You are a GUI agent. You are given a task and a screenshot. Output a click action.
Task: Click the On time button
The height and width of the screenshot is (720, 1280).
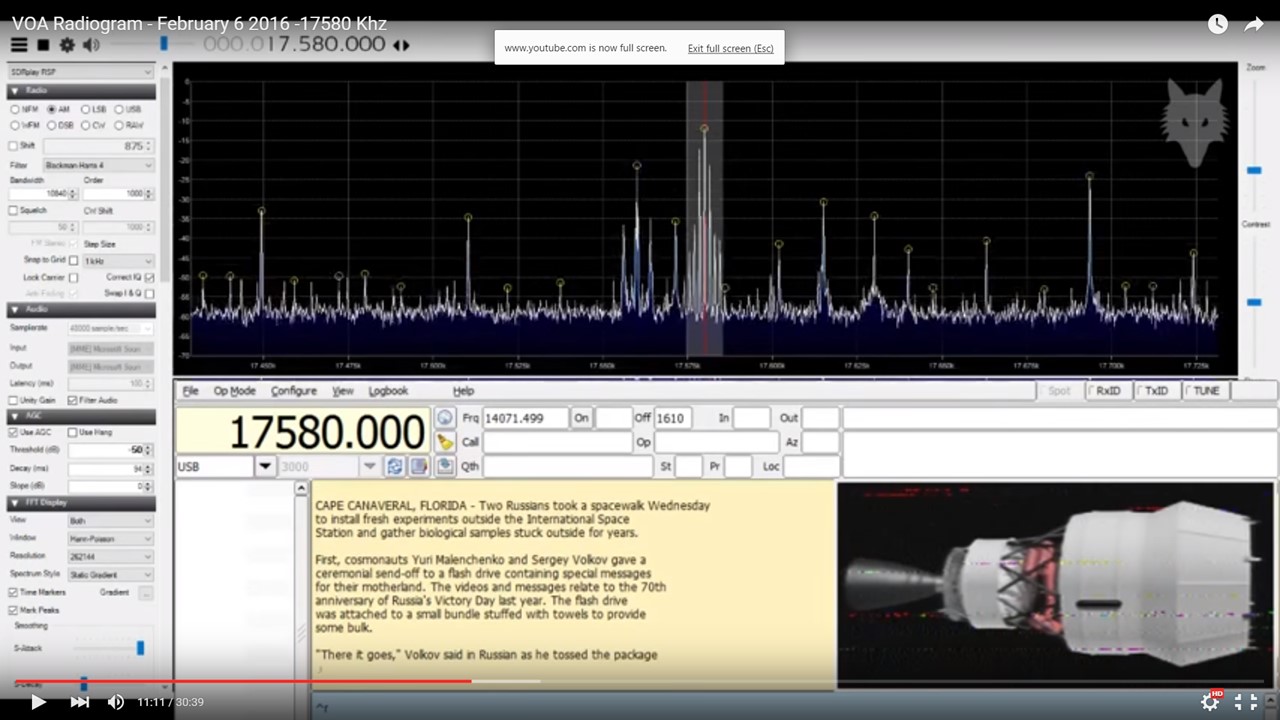click(581, 418)
